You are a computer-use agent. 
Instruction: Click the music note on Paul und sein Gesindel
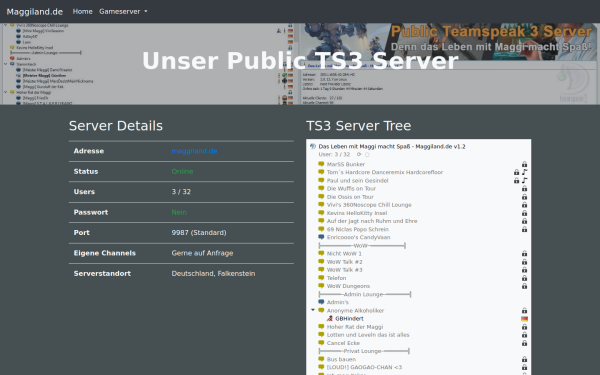tap(524, 180)
